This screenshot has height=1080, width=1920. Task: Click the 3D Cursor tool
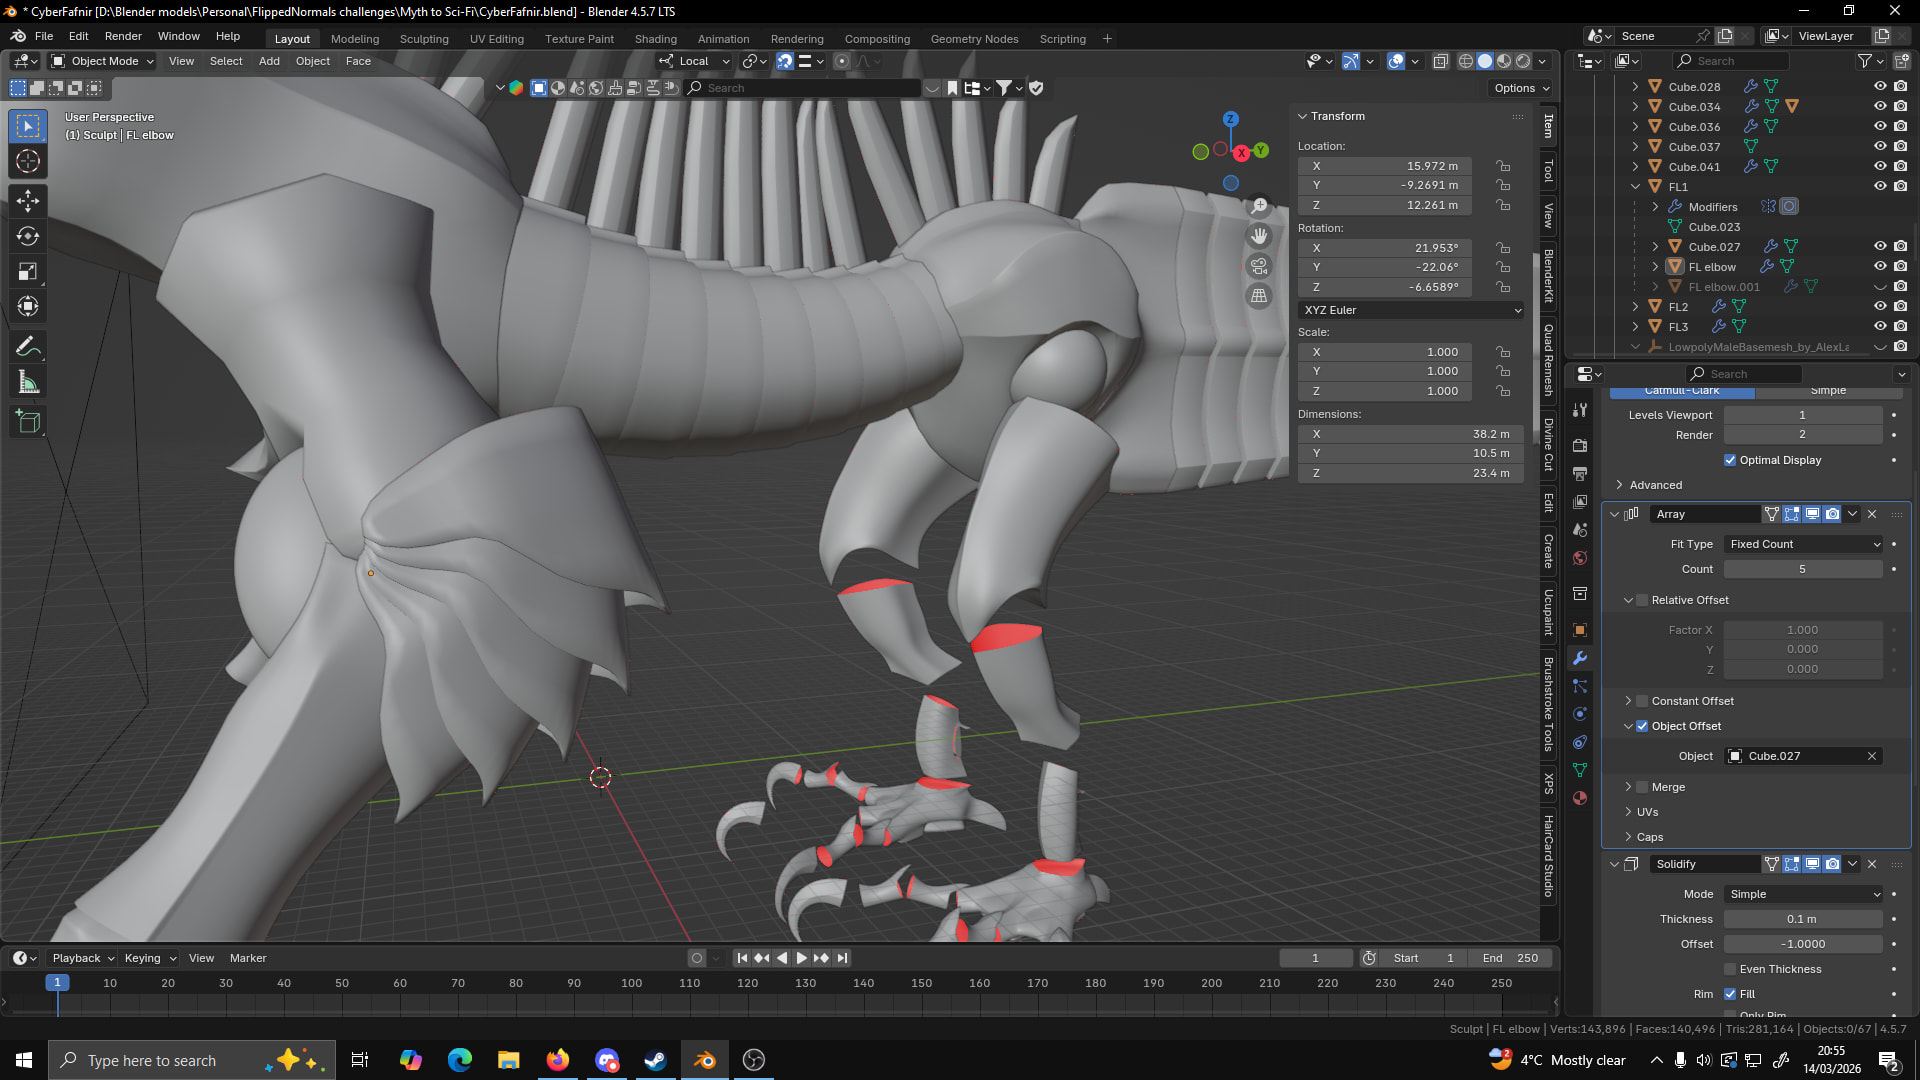pyautogui.click(x=28, y=161)
